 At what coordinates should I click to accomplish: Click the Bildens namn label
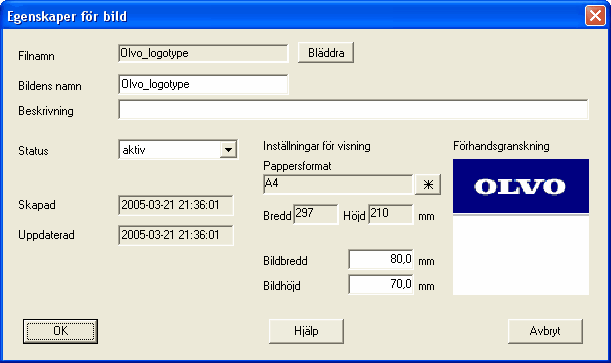point(50,86)
